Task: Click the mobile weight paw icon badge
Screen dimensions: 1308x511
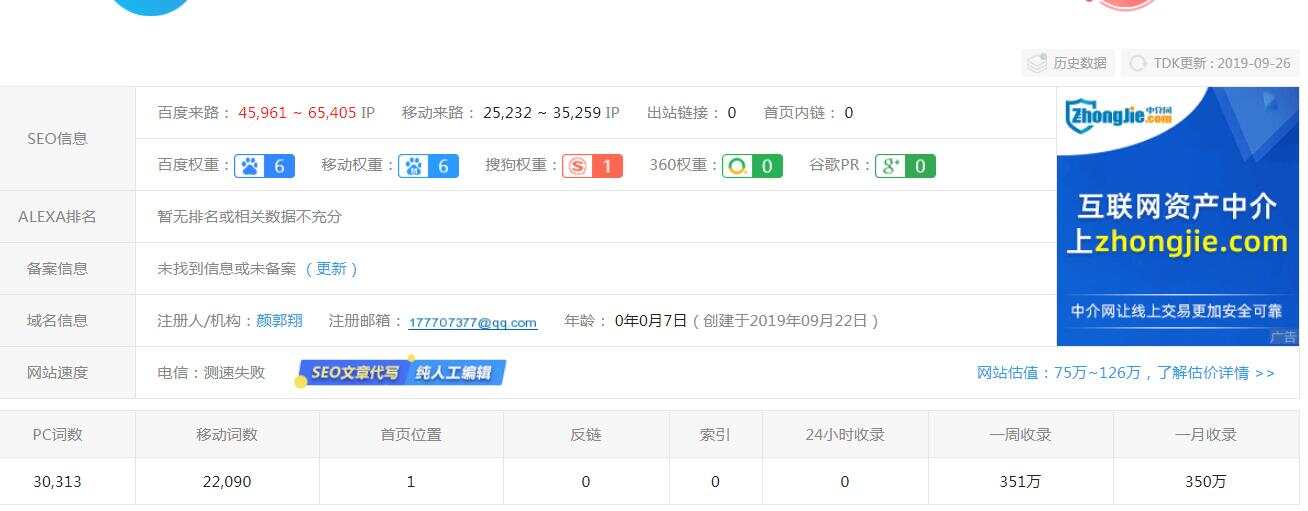Action: pyautogui.click(x=414, y=166)
